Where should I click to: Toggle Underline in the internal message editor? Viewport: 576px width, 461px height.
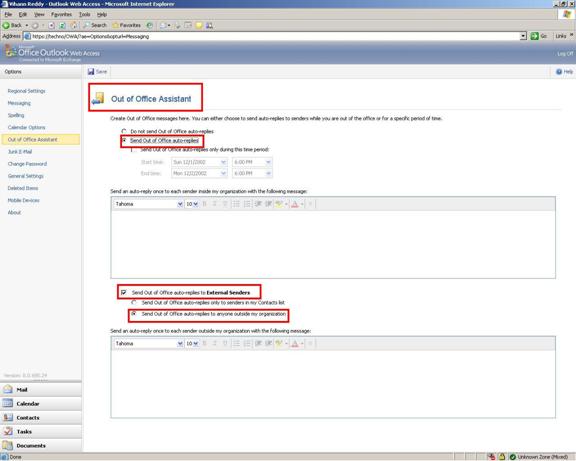[x=225, y=204]
